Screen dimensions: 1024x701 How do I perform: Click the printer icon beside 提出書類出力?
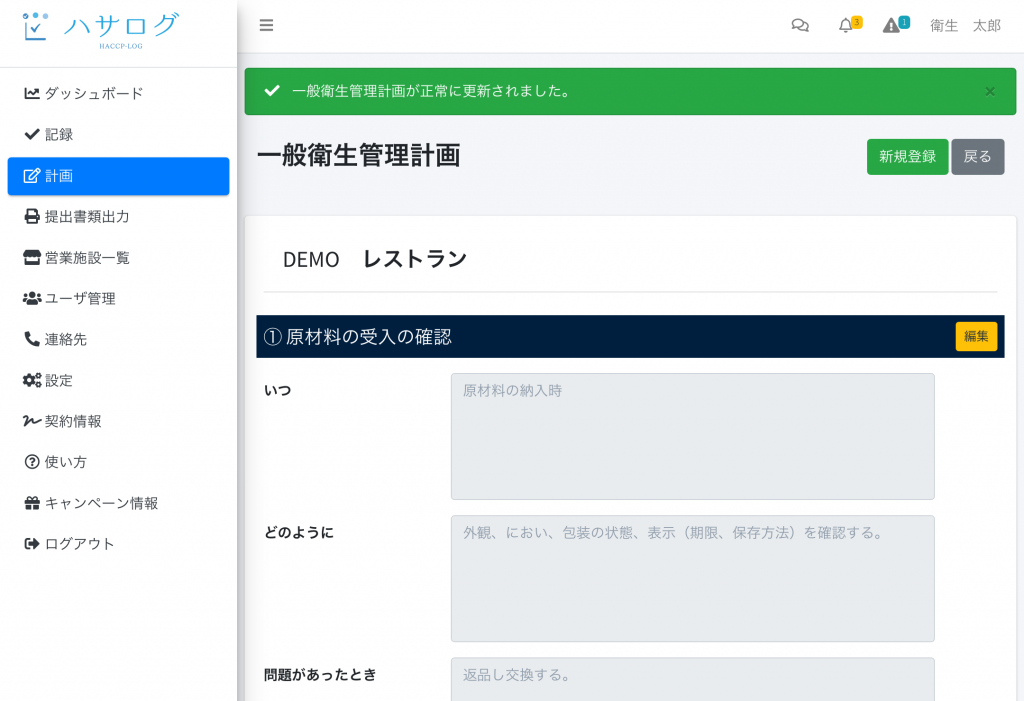point(31,216)
